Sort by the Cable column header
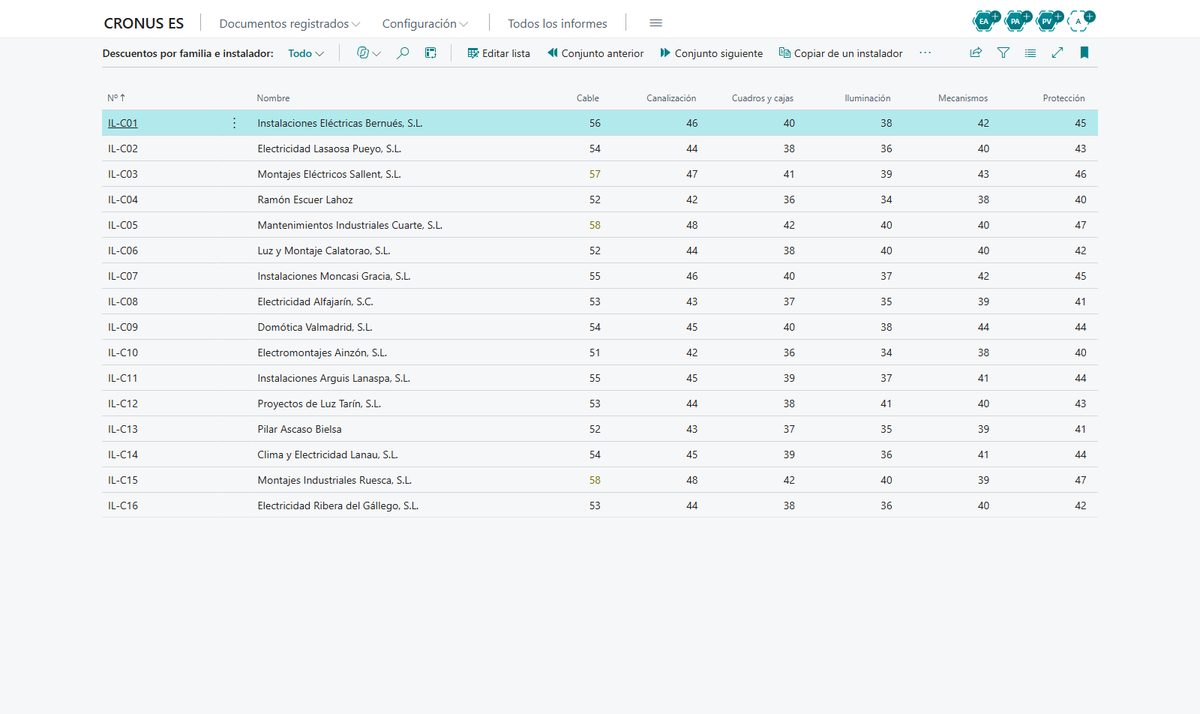The image size is (1200, 714). point(588,98)
